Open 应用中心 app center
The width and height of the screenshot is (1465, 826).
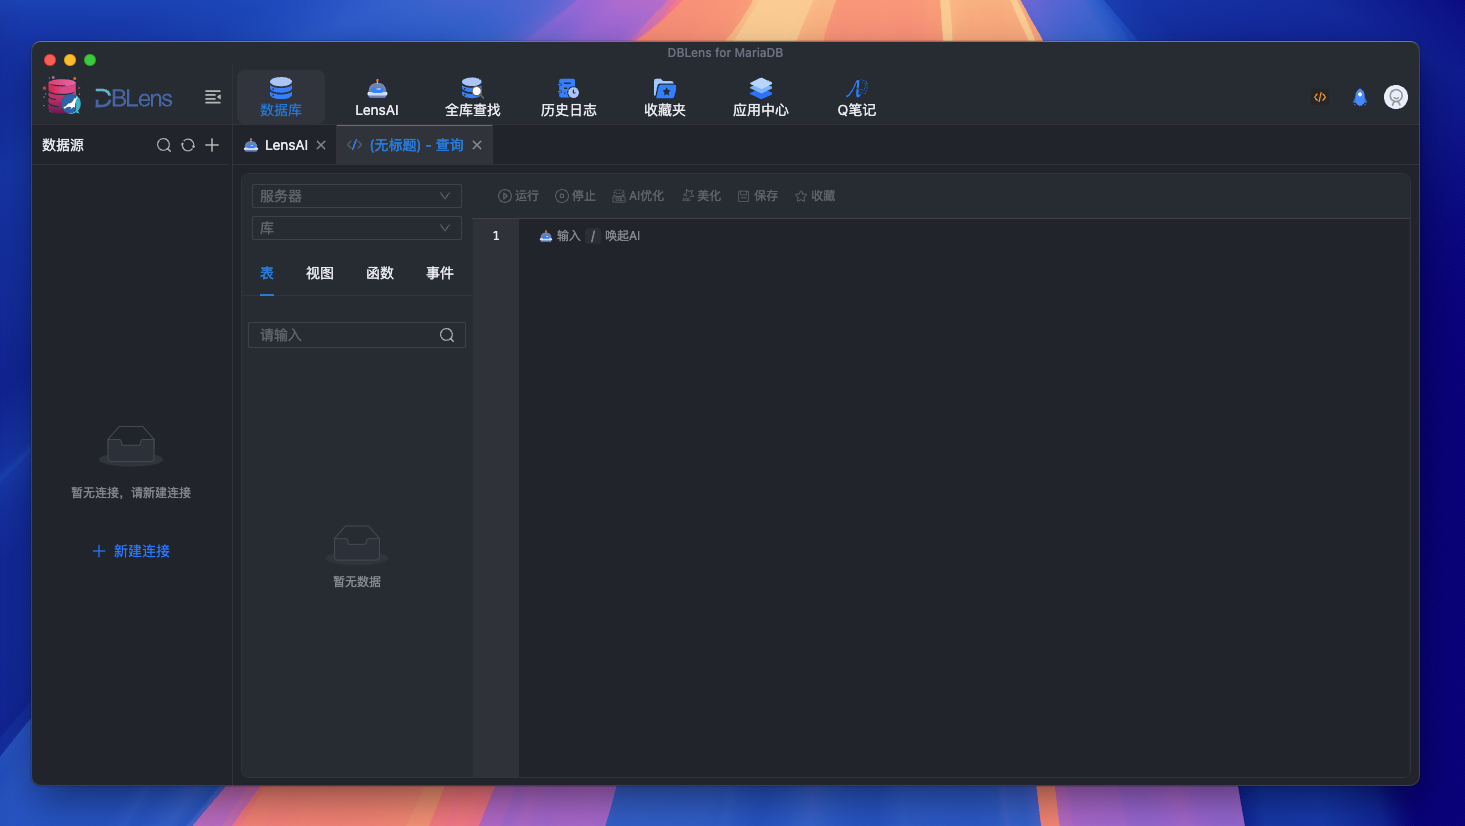pyautogui.click(x=761, y=97)
